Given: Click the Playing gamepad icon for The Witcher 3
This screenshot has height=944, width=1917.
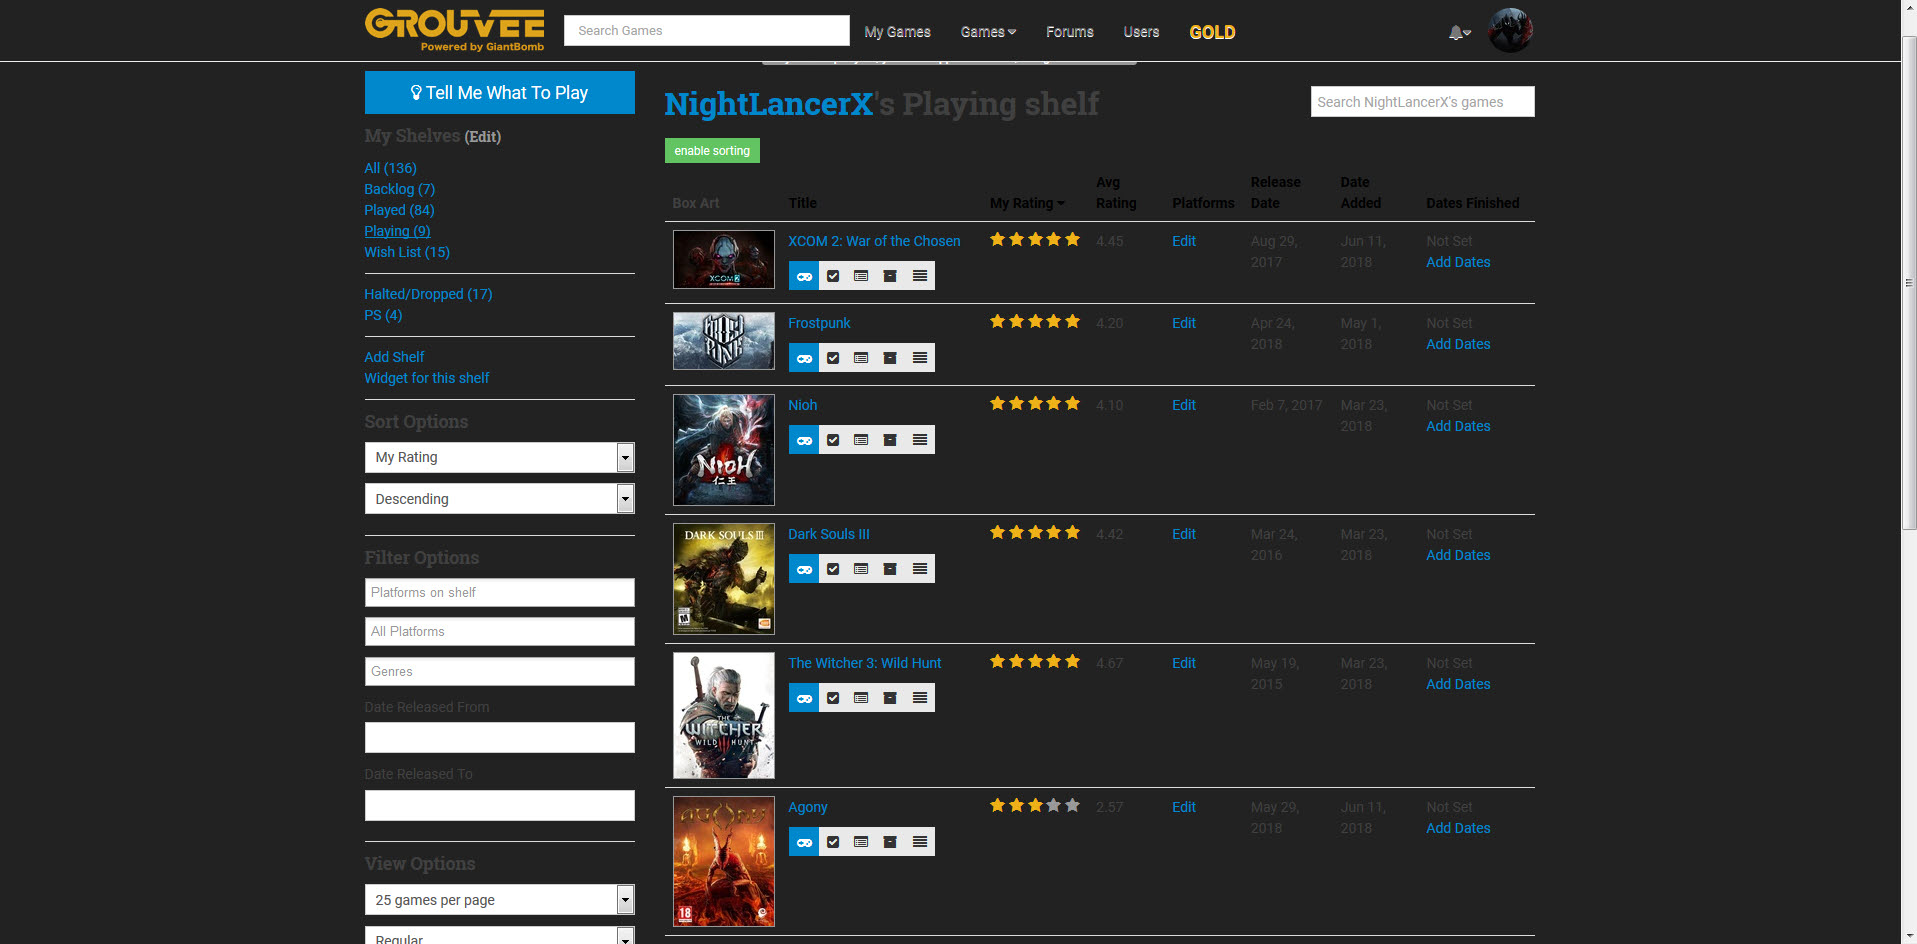Looking at the screenshot, I should 804,698.
